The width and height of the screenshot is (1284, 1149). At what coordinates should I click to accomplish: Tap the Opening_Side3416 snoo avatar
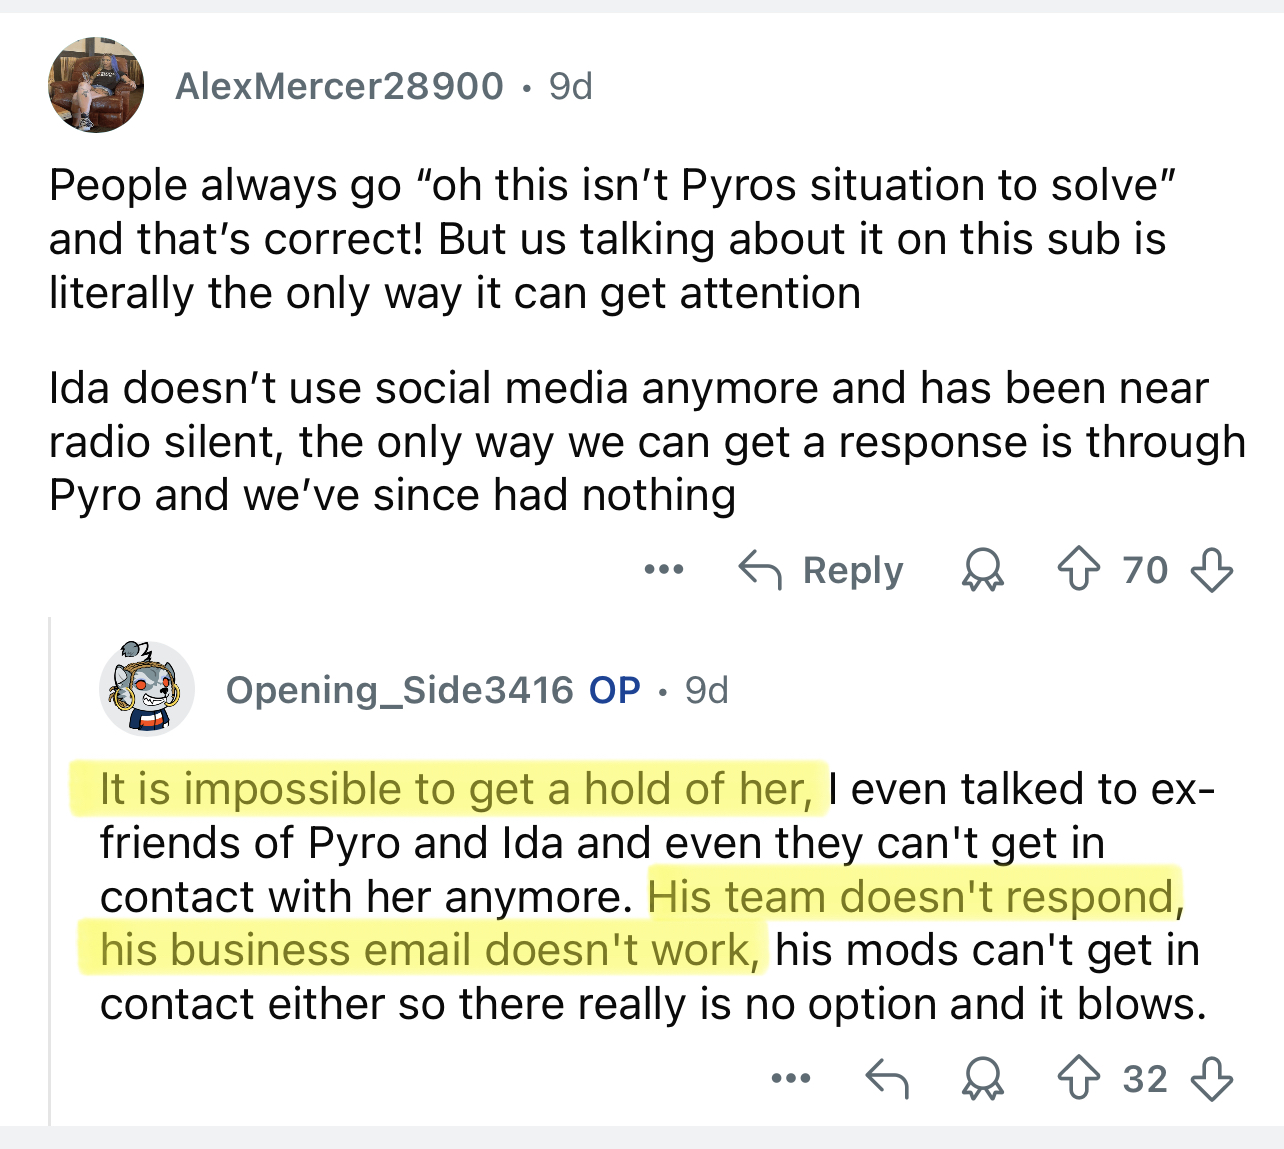click(147, 689)
